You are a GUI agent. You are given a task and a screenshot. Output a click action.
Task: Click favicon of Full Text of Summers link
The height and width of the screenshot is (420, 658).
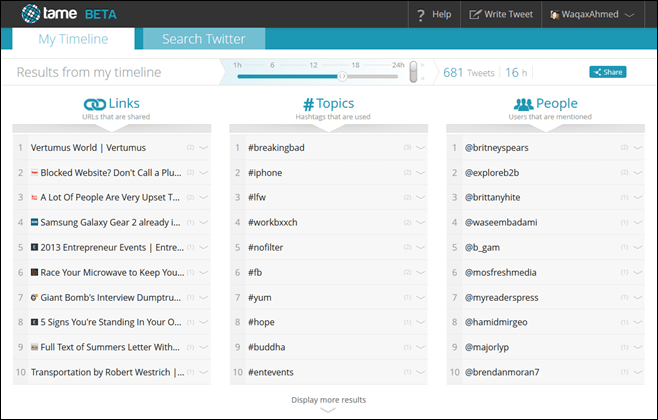(x=34, y=347)
